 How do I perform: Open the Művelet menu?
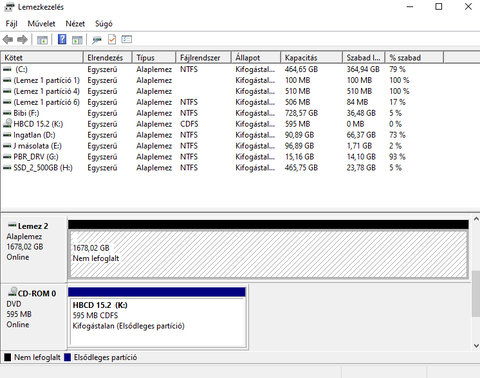(41, 24)
